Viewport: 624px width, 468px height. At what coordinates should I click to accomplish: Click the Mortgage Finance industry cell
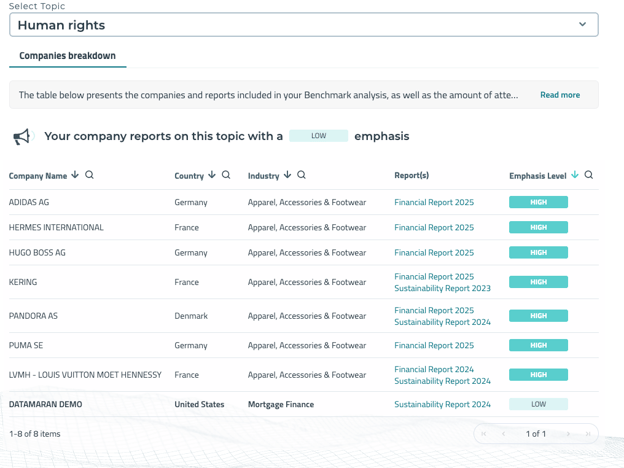tap(281, 404)
